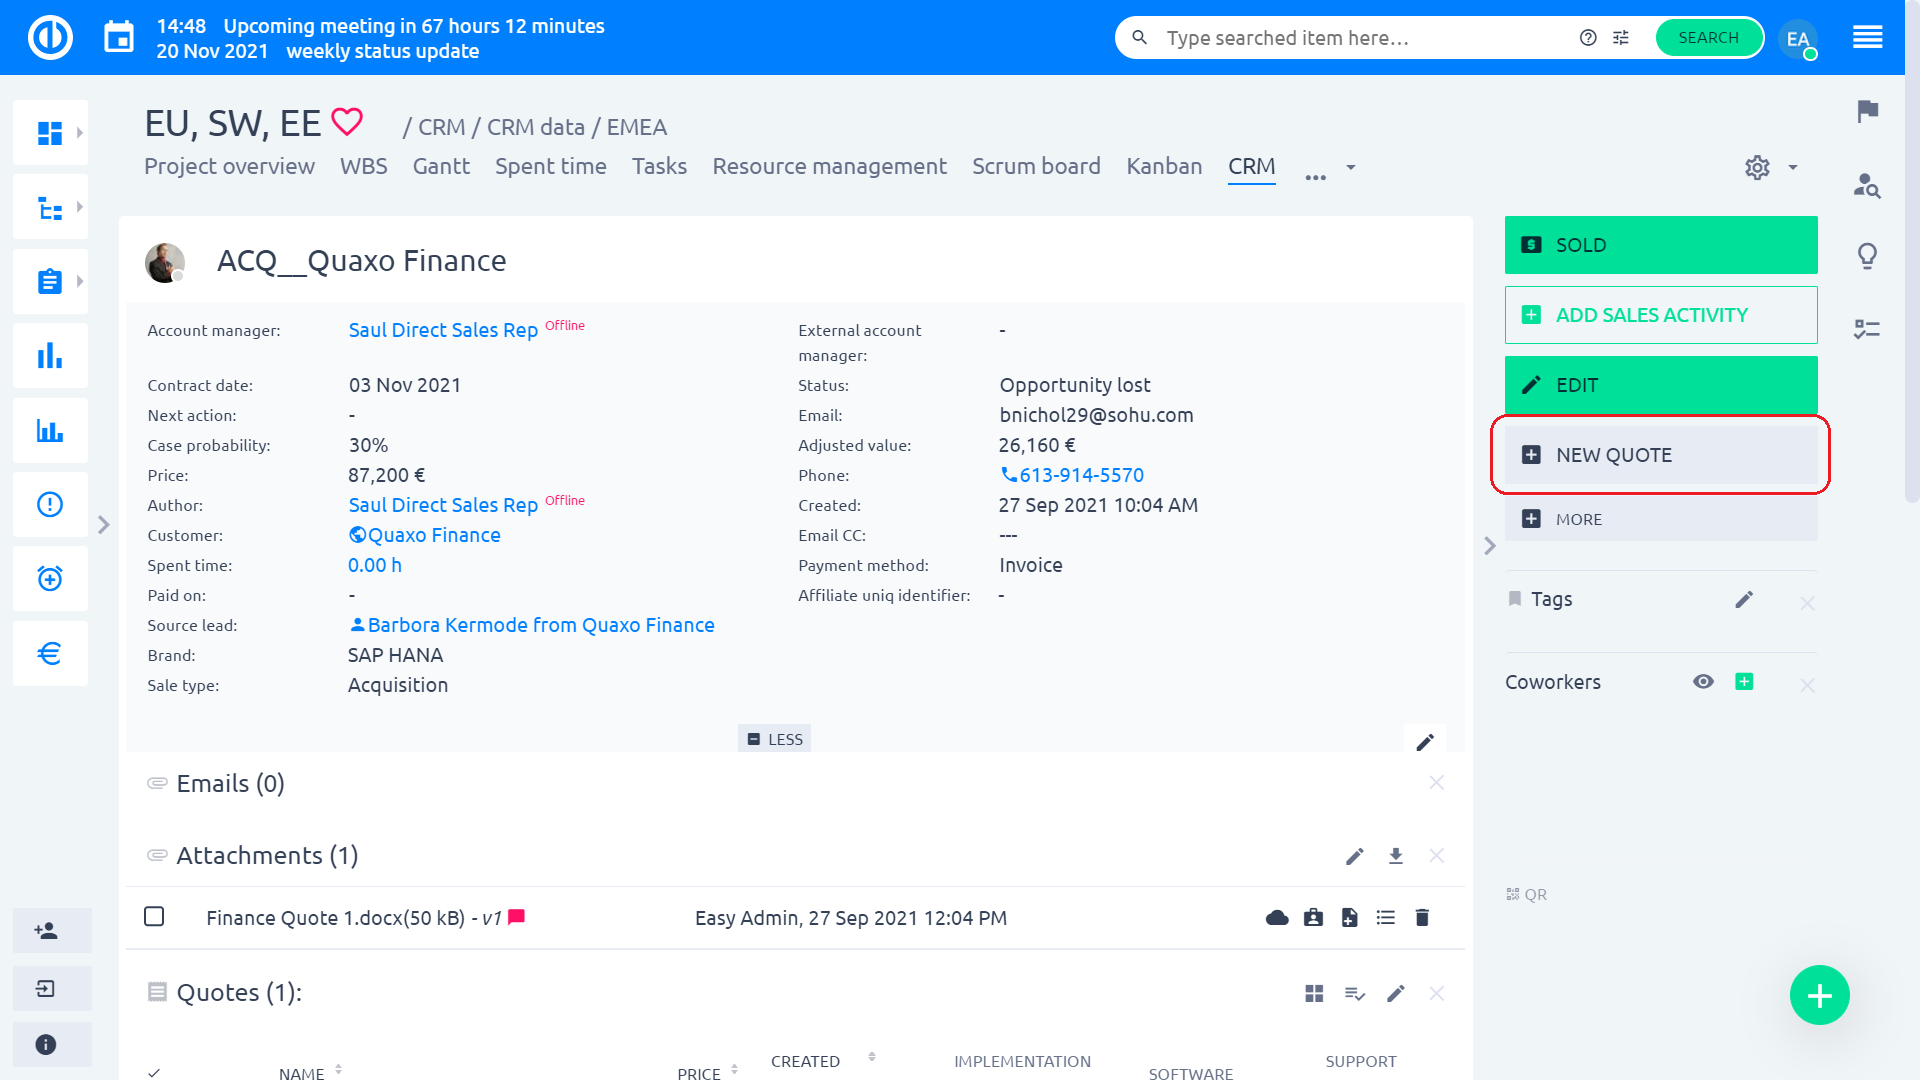Click the red flag icon in the right sidebar
Screen dimensions: 1920x1080
(x=1867, y=111)
